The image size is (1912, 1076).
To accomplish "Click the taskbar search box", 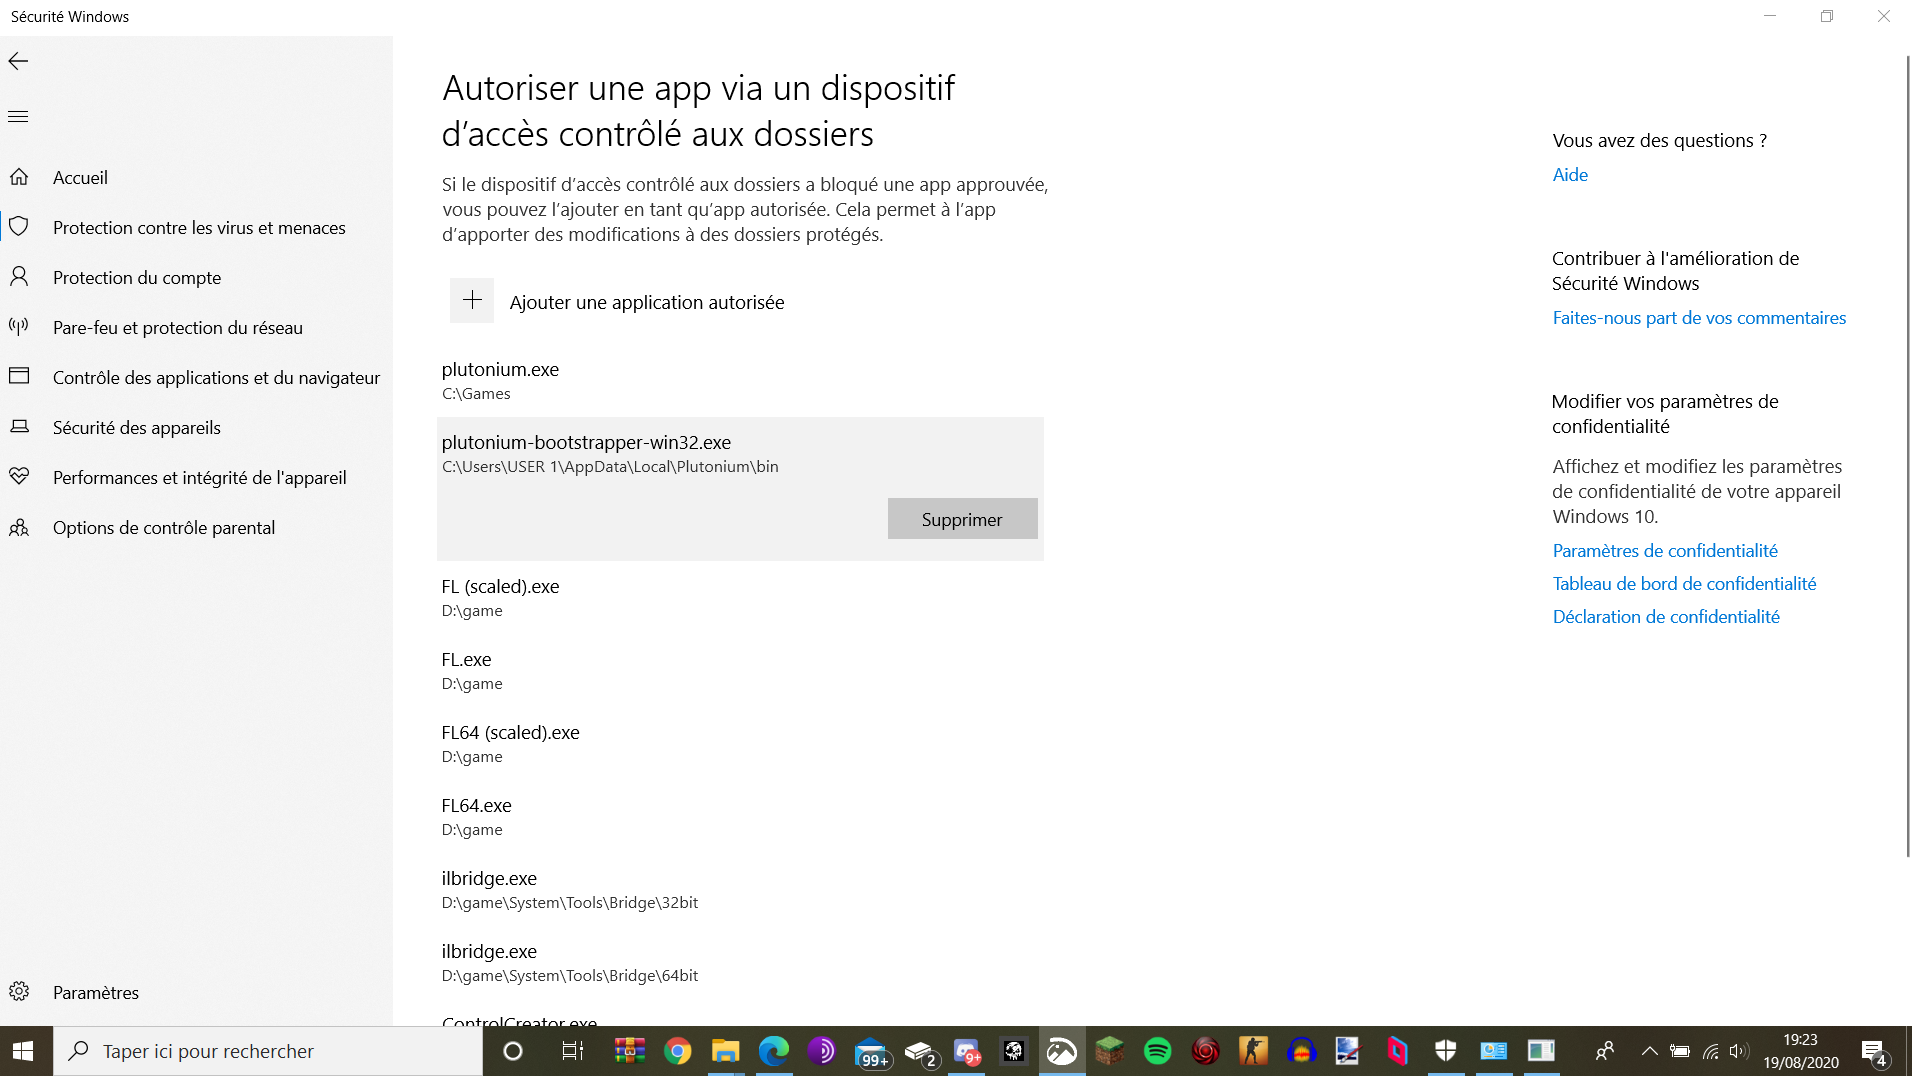I will [268, 1051].
